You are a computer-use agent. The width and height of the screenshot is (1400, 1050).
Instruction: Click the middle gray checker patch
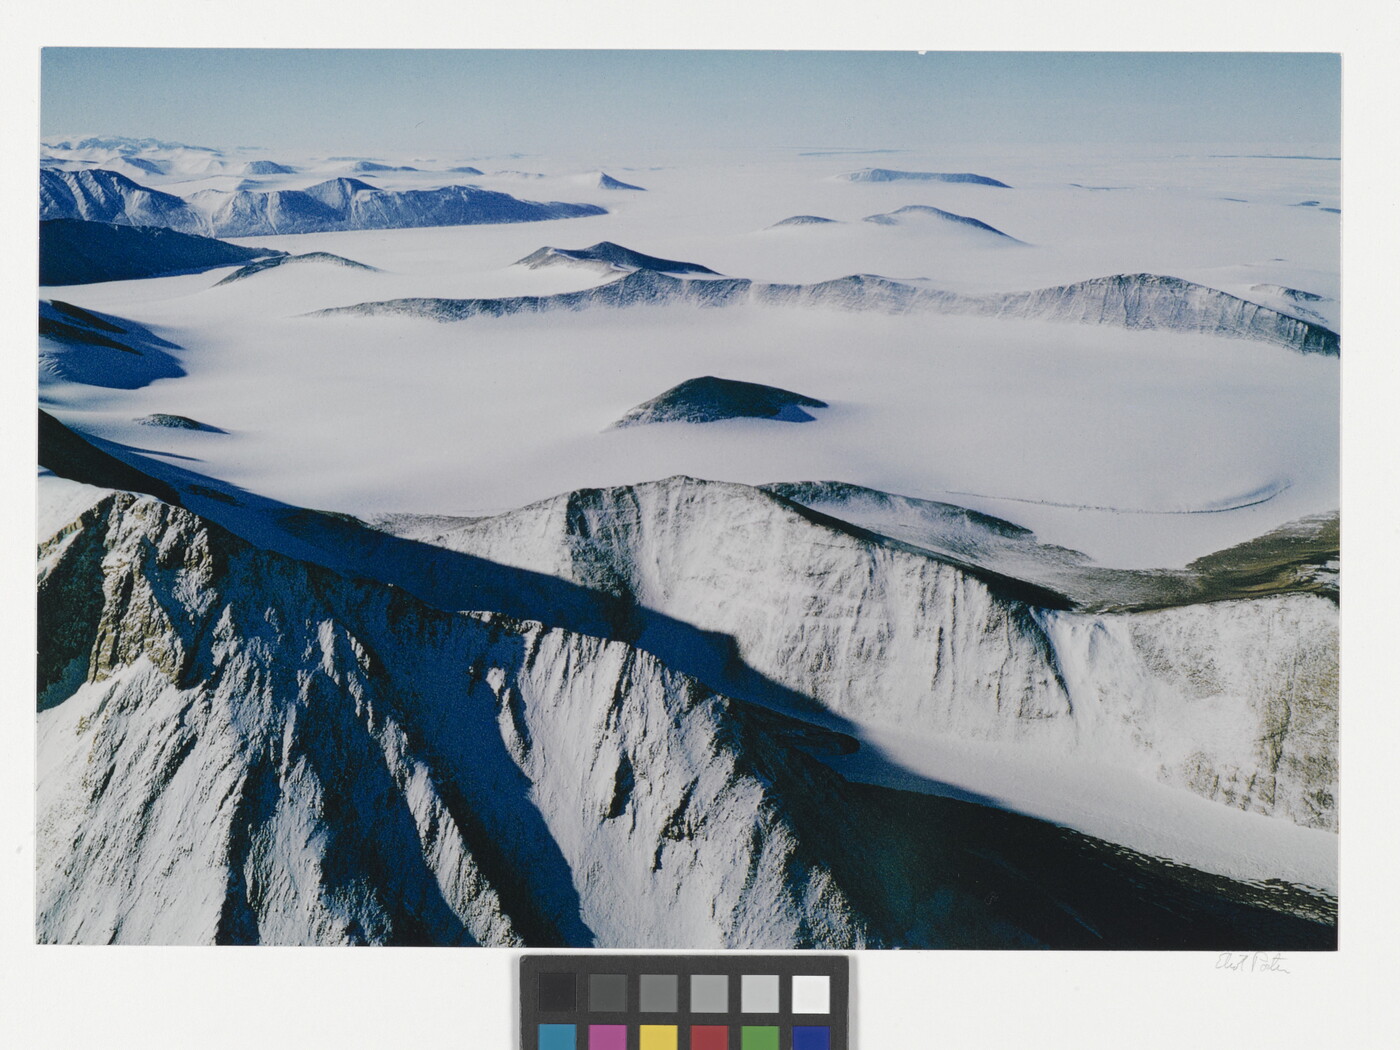(659, 993)
